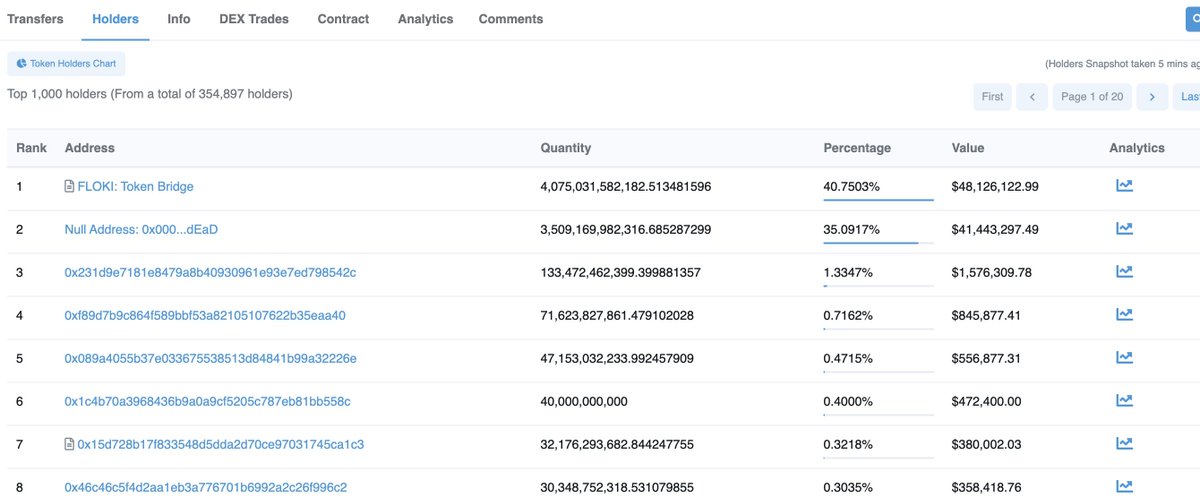This screenshot has height=497, width=1200.
Task: Open the Comments tab
Action: [511, 19]
